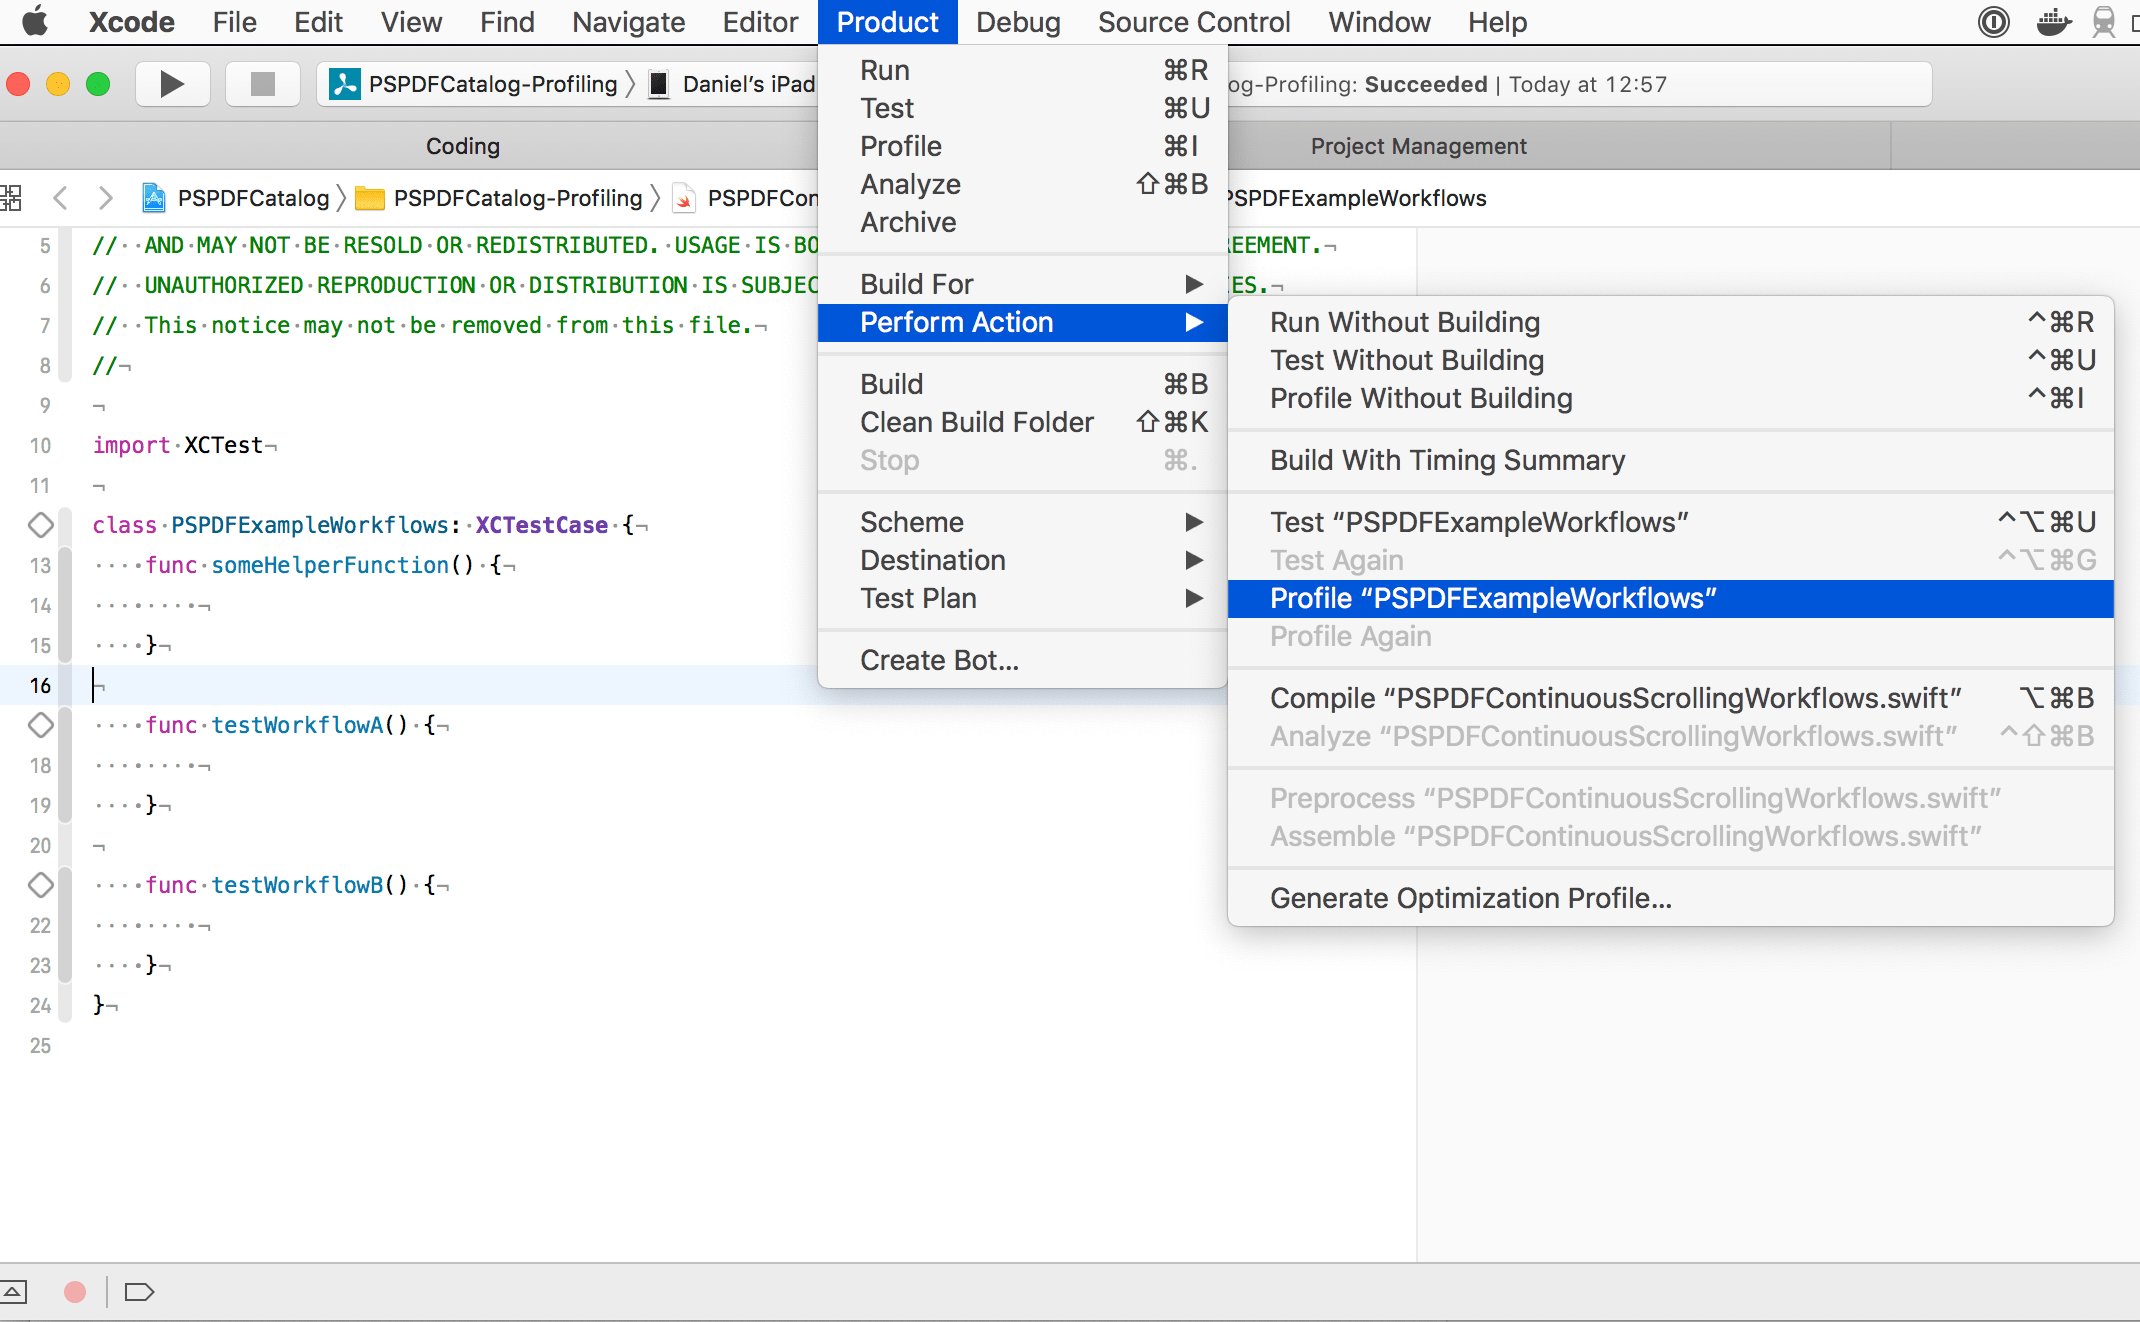Choose Clean Build Folder from Product menu
2140x1322 pixels.
click(x=976, y=422)
